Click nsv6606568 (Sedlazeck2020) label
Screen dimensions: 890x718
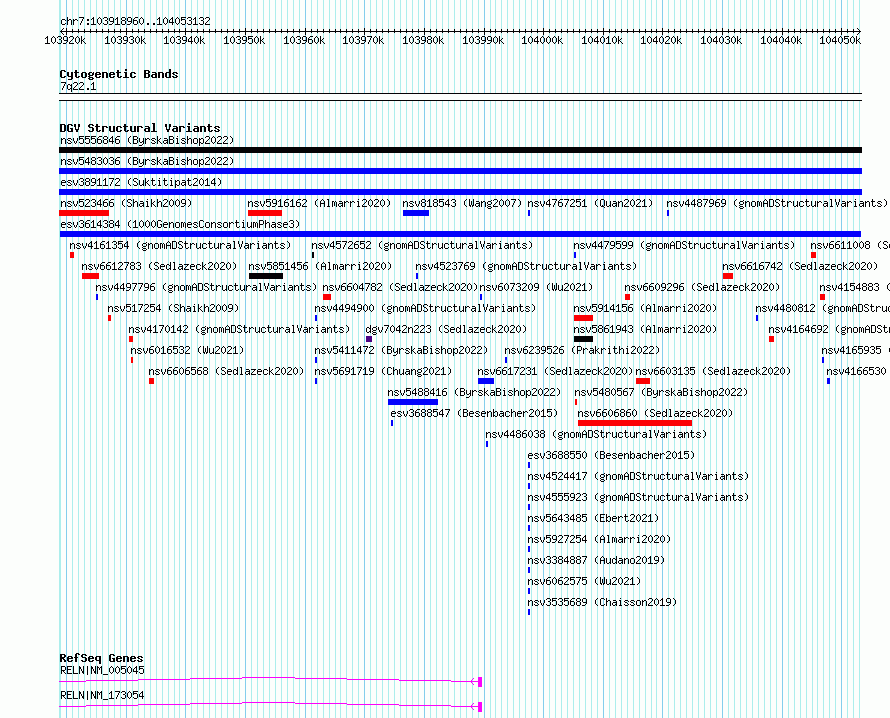226,371
